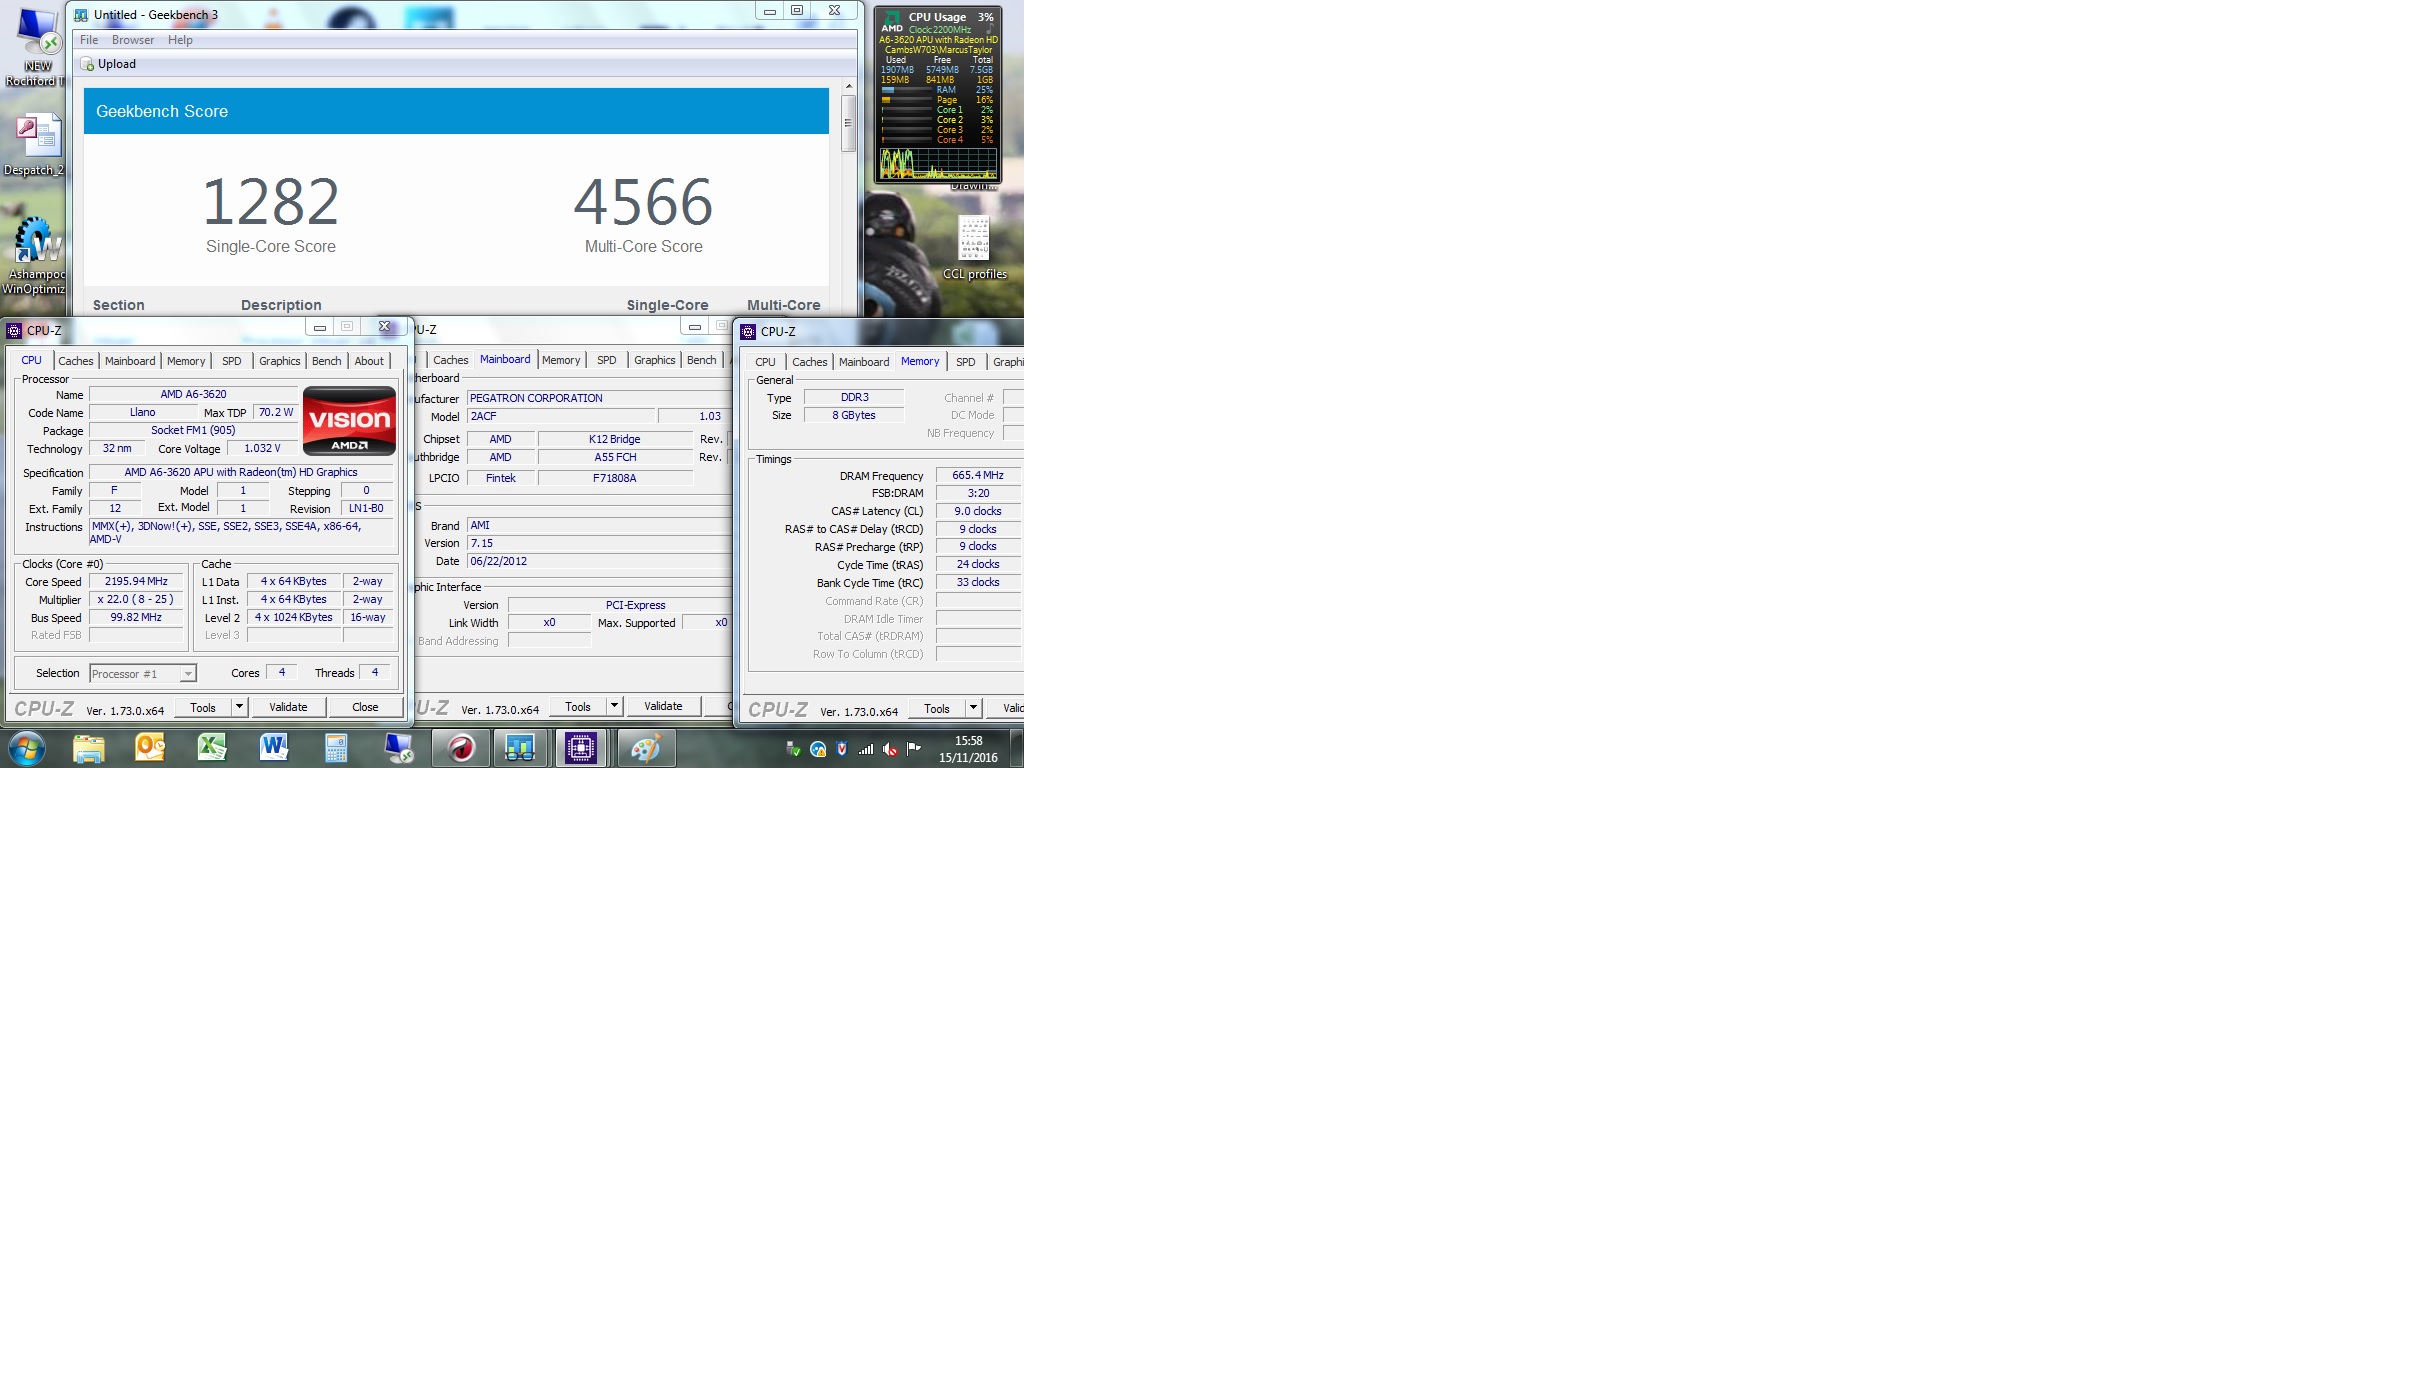
Task: Click Validate in the middle CPU-Z window
Action: [x=663, y=706]
